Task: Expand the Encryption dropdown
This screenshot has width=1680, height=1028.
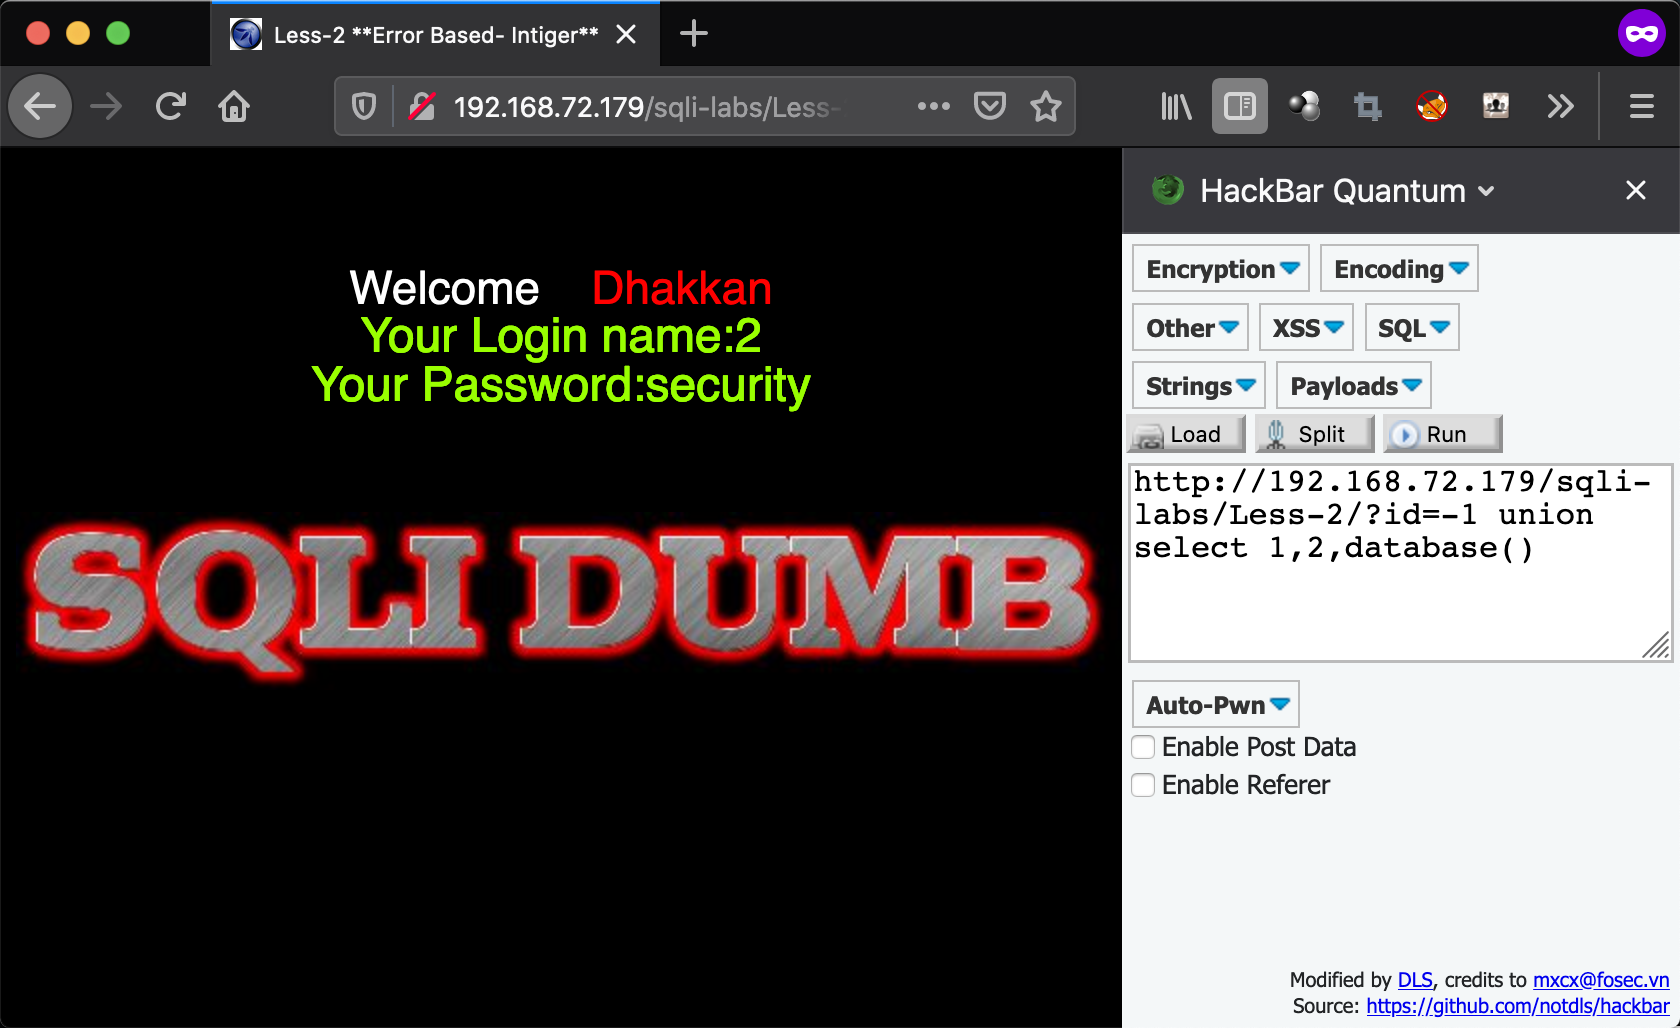Action: click(x=1220, y=269)
